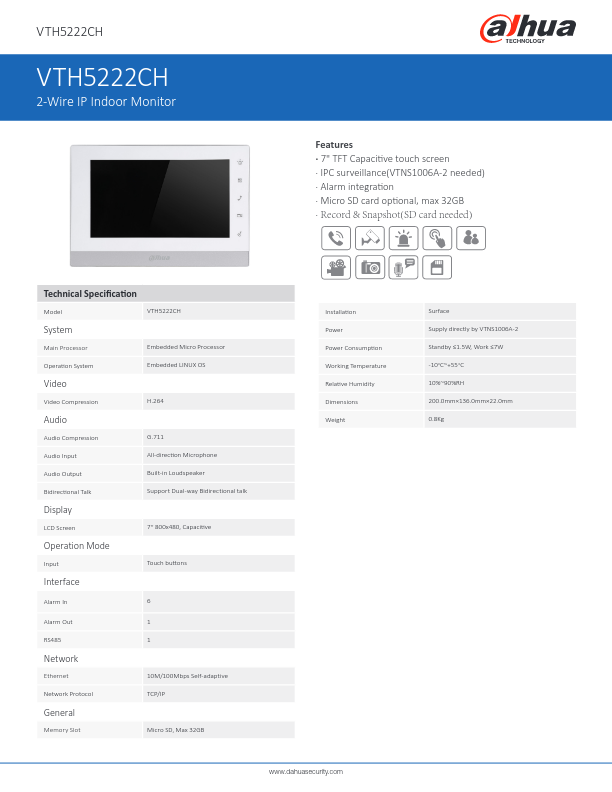Viewport: 612px width, 792px height.
Task: Click the VTH5222CH title in blue banner
Action: pyautogui.click(x=102, y=78)
